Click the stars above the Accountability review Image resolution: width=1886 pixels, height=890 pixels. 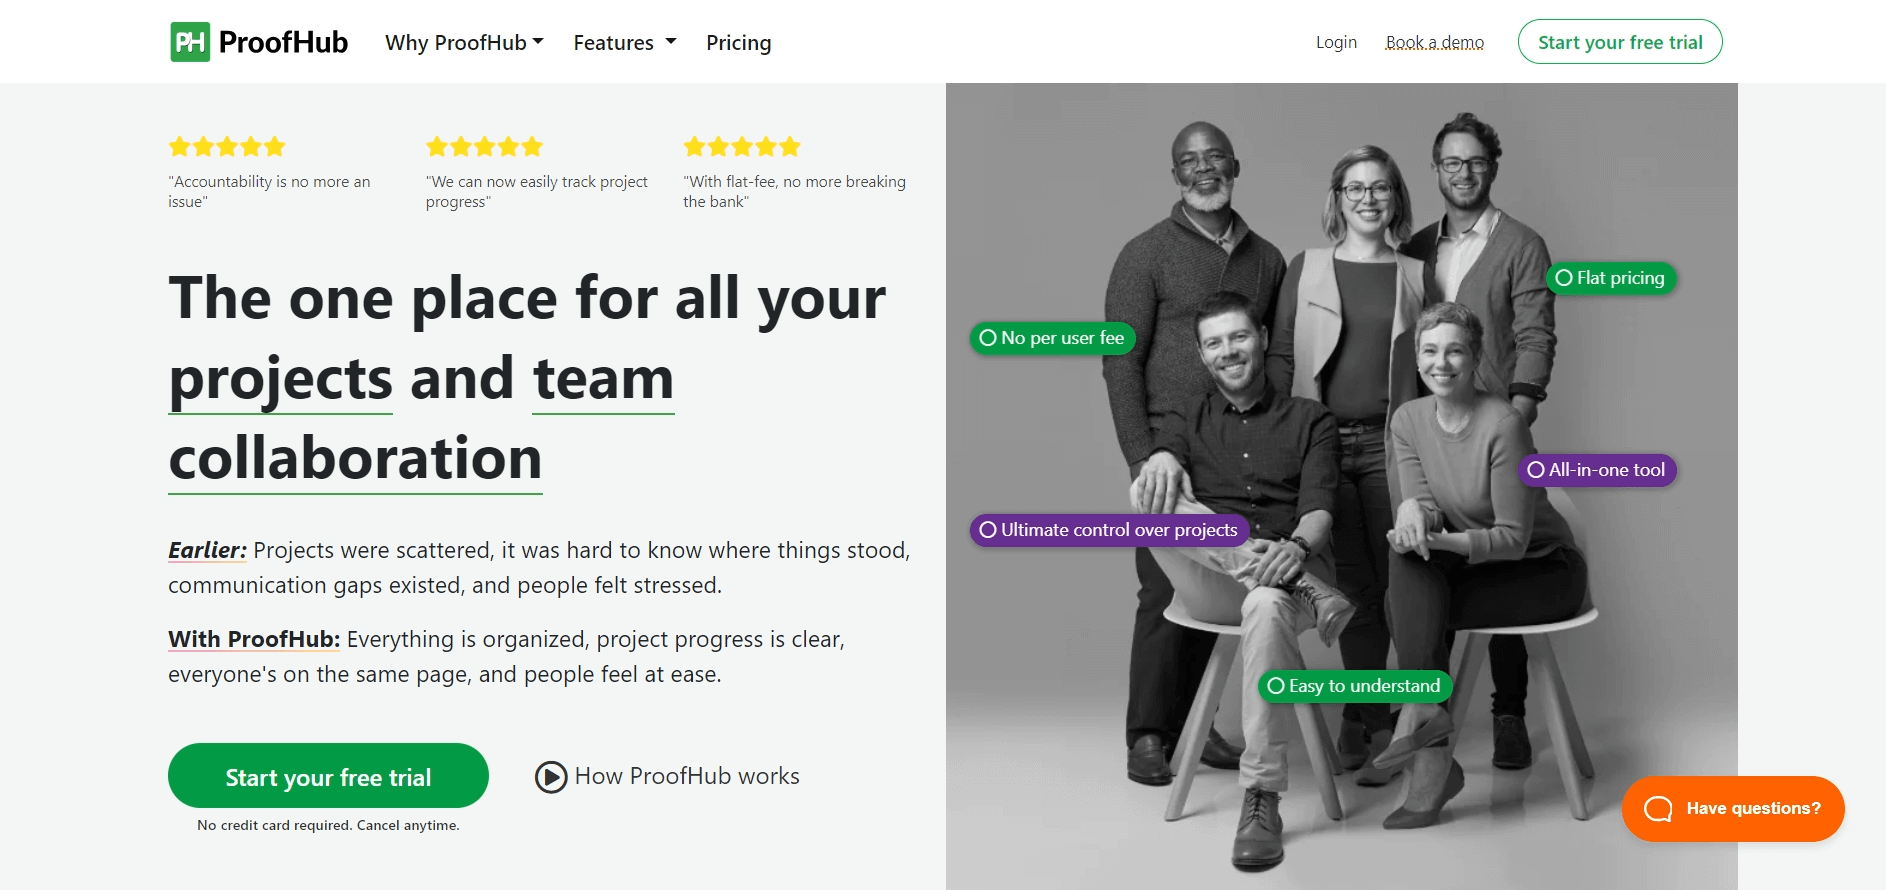[x=227, y=147]
